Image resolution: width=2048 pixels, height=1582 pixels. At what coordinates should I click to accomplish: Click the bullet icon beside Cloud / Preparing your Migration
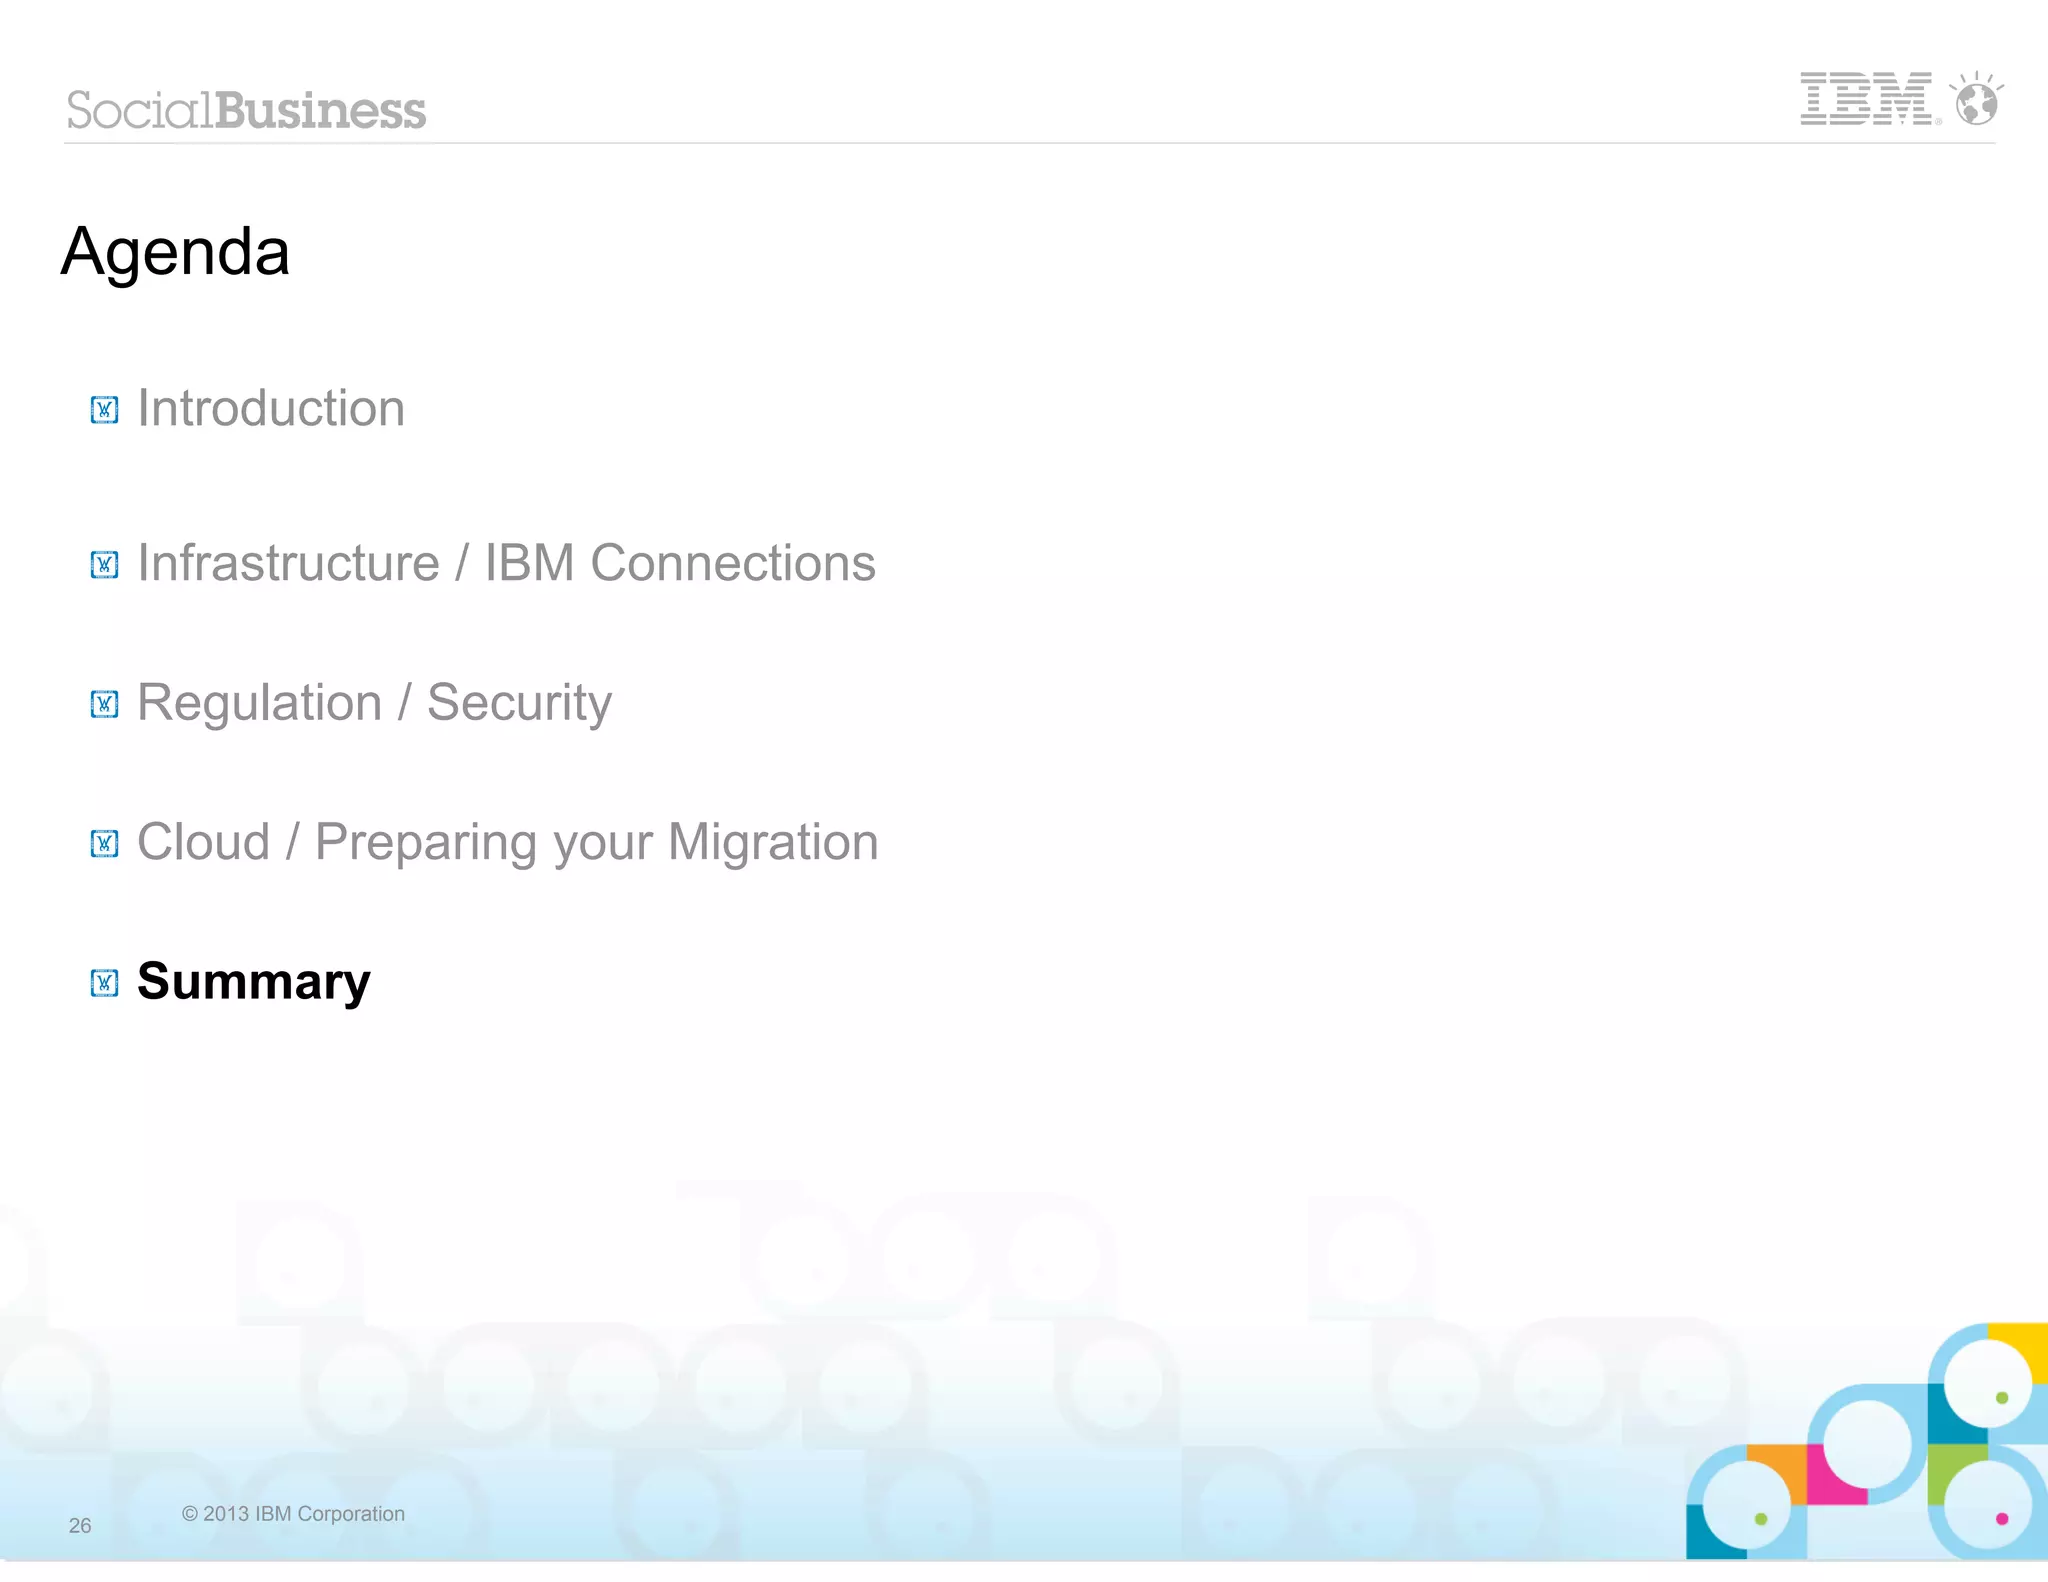[104, 844]
